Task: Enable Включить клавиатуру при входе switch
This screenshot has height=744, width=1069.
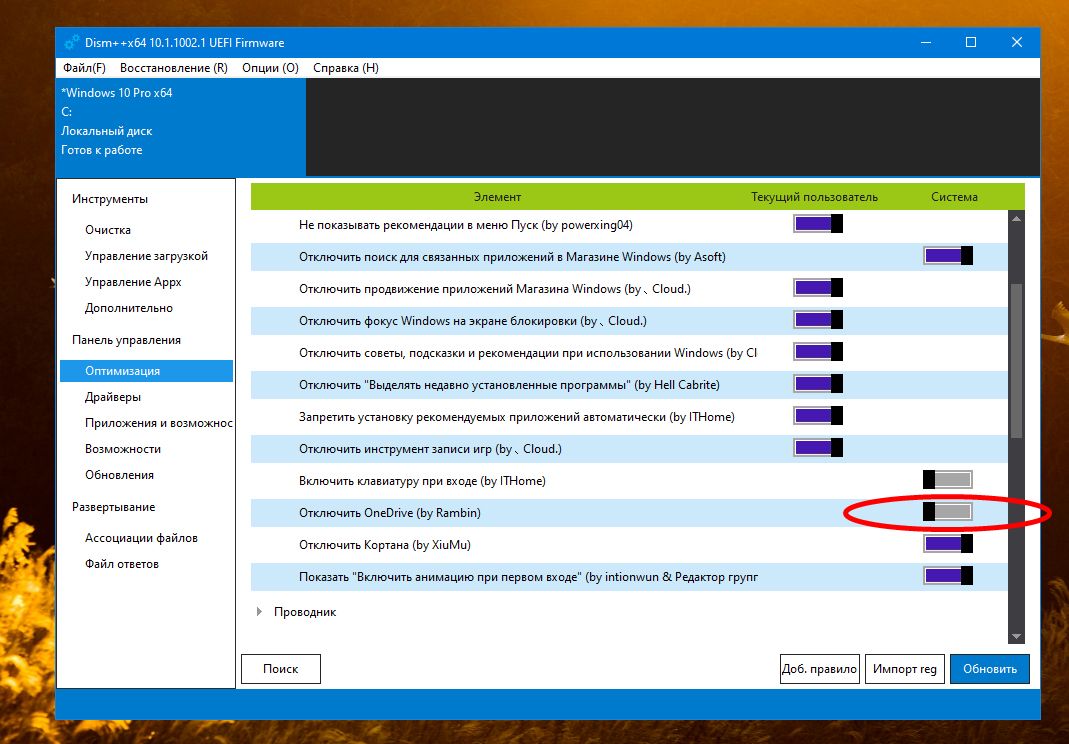Action: pyautogui.click(x=947, y=480)
